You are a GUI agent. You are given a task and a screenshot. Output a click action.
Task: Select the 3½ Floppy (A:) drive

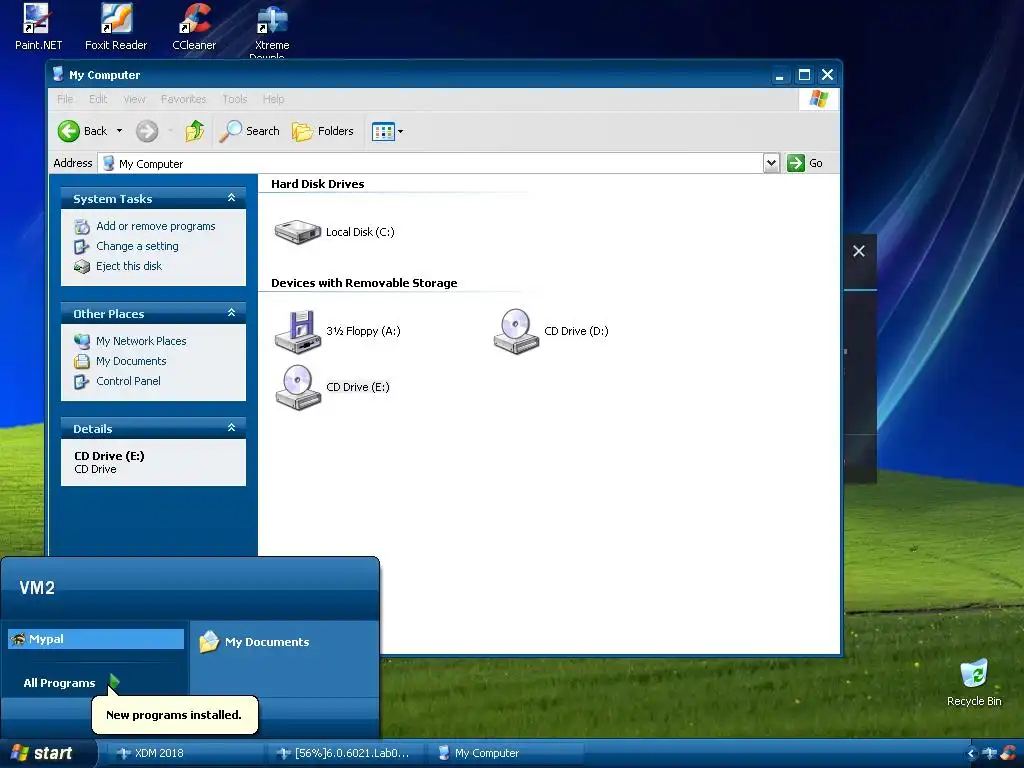pyautogui.click(x=338, y=331)
